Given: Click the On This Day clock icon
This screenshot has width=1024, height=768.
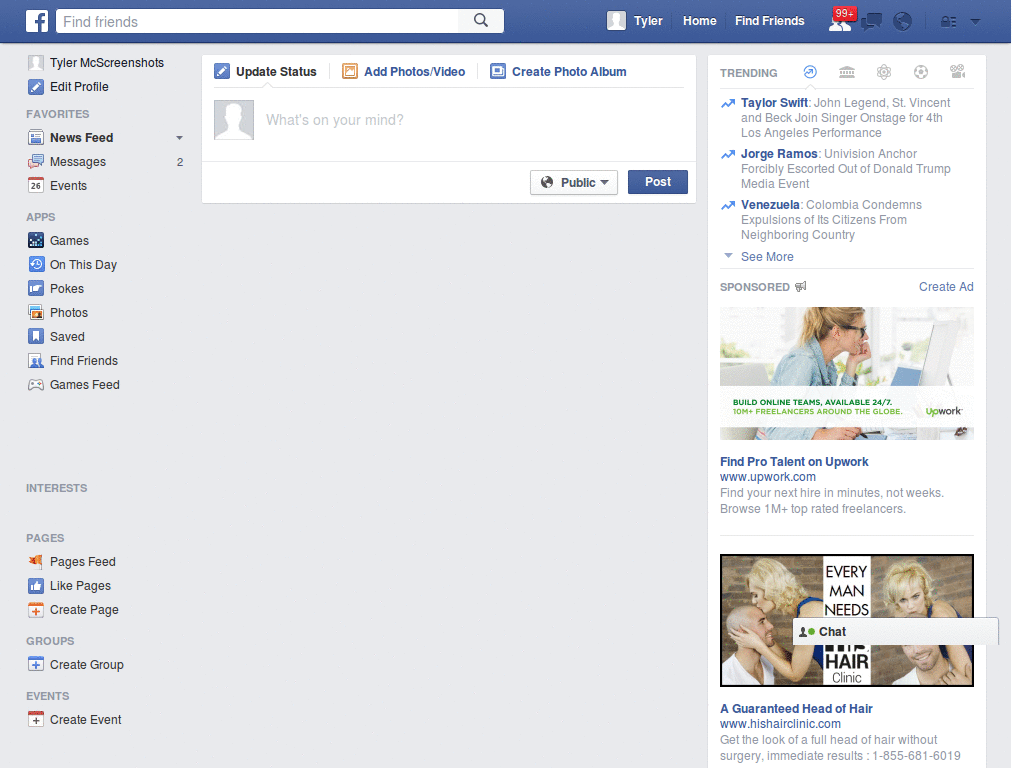Looking at the screenshot, I should point(36,264).
